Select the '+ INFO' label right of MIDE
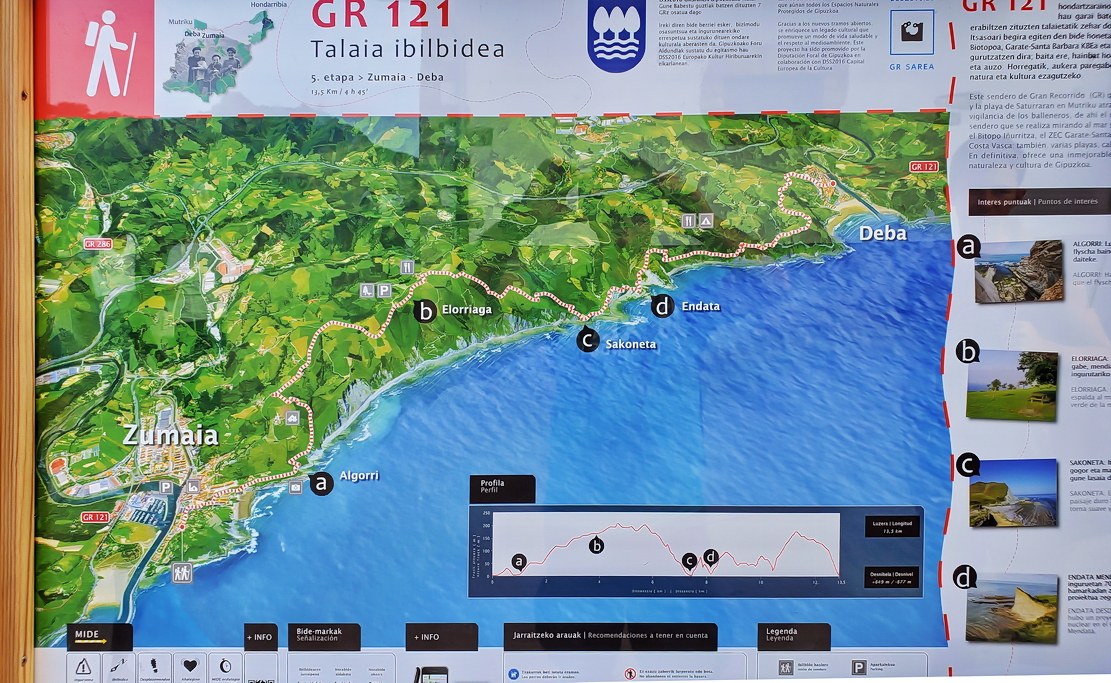Viewport: 1111px width, 683px height. pos(260,637)
